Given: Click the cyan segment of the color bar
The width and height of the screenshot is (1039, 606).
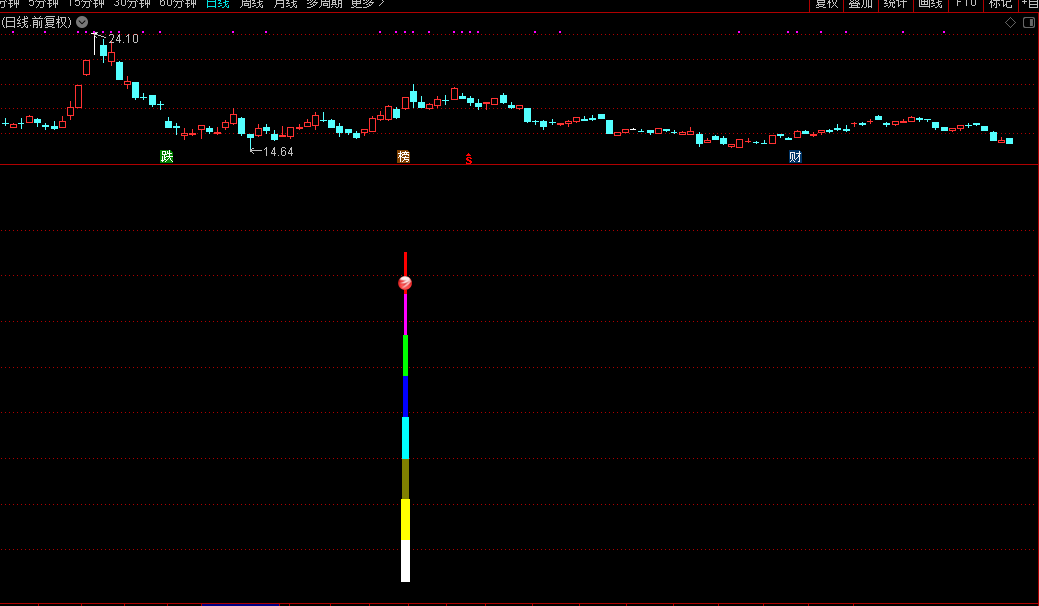Looking at the screenshot, I should pyautogui.click(x=405, y=438).
